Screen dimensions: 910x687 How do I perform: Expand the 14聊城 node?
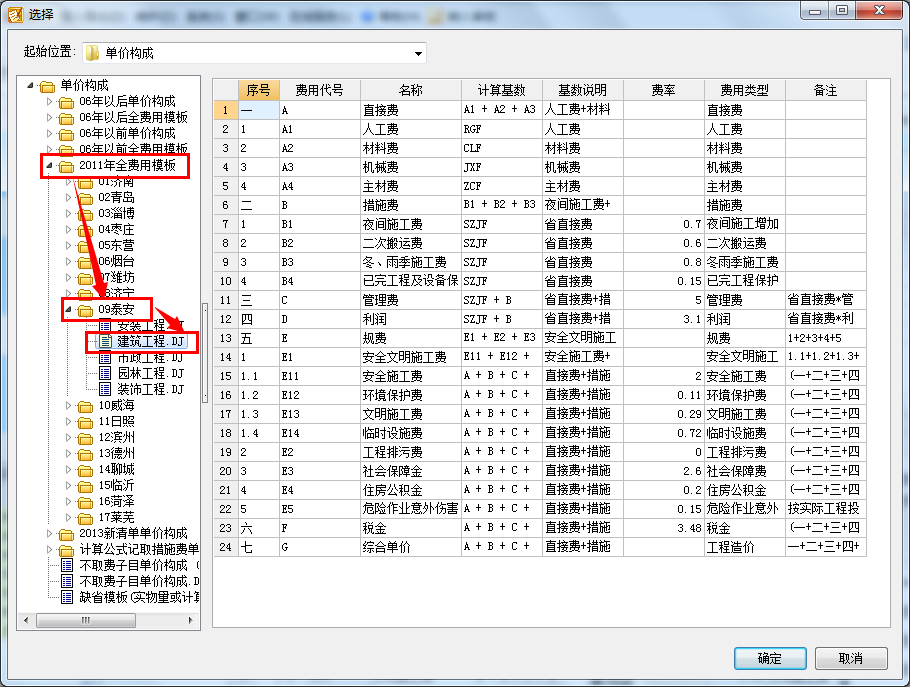68,469
